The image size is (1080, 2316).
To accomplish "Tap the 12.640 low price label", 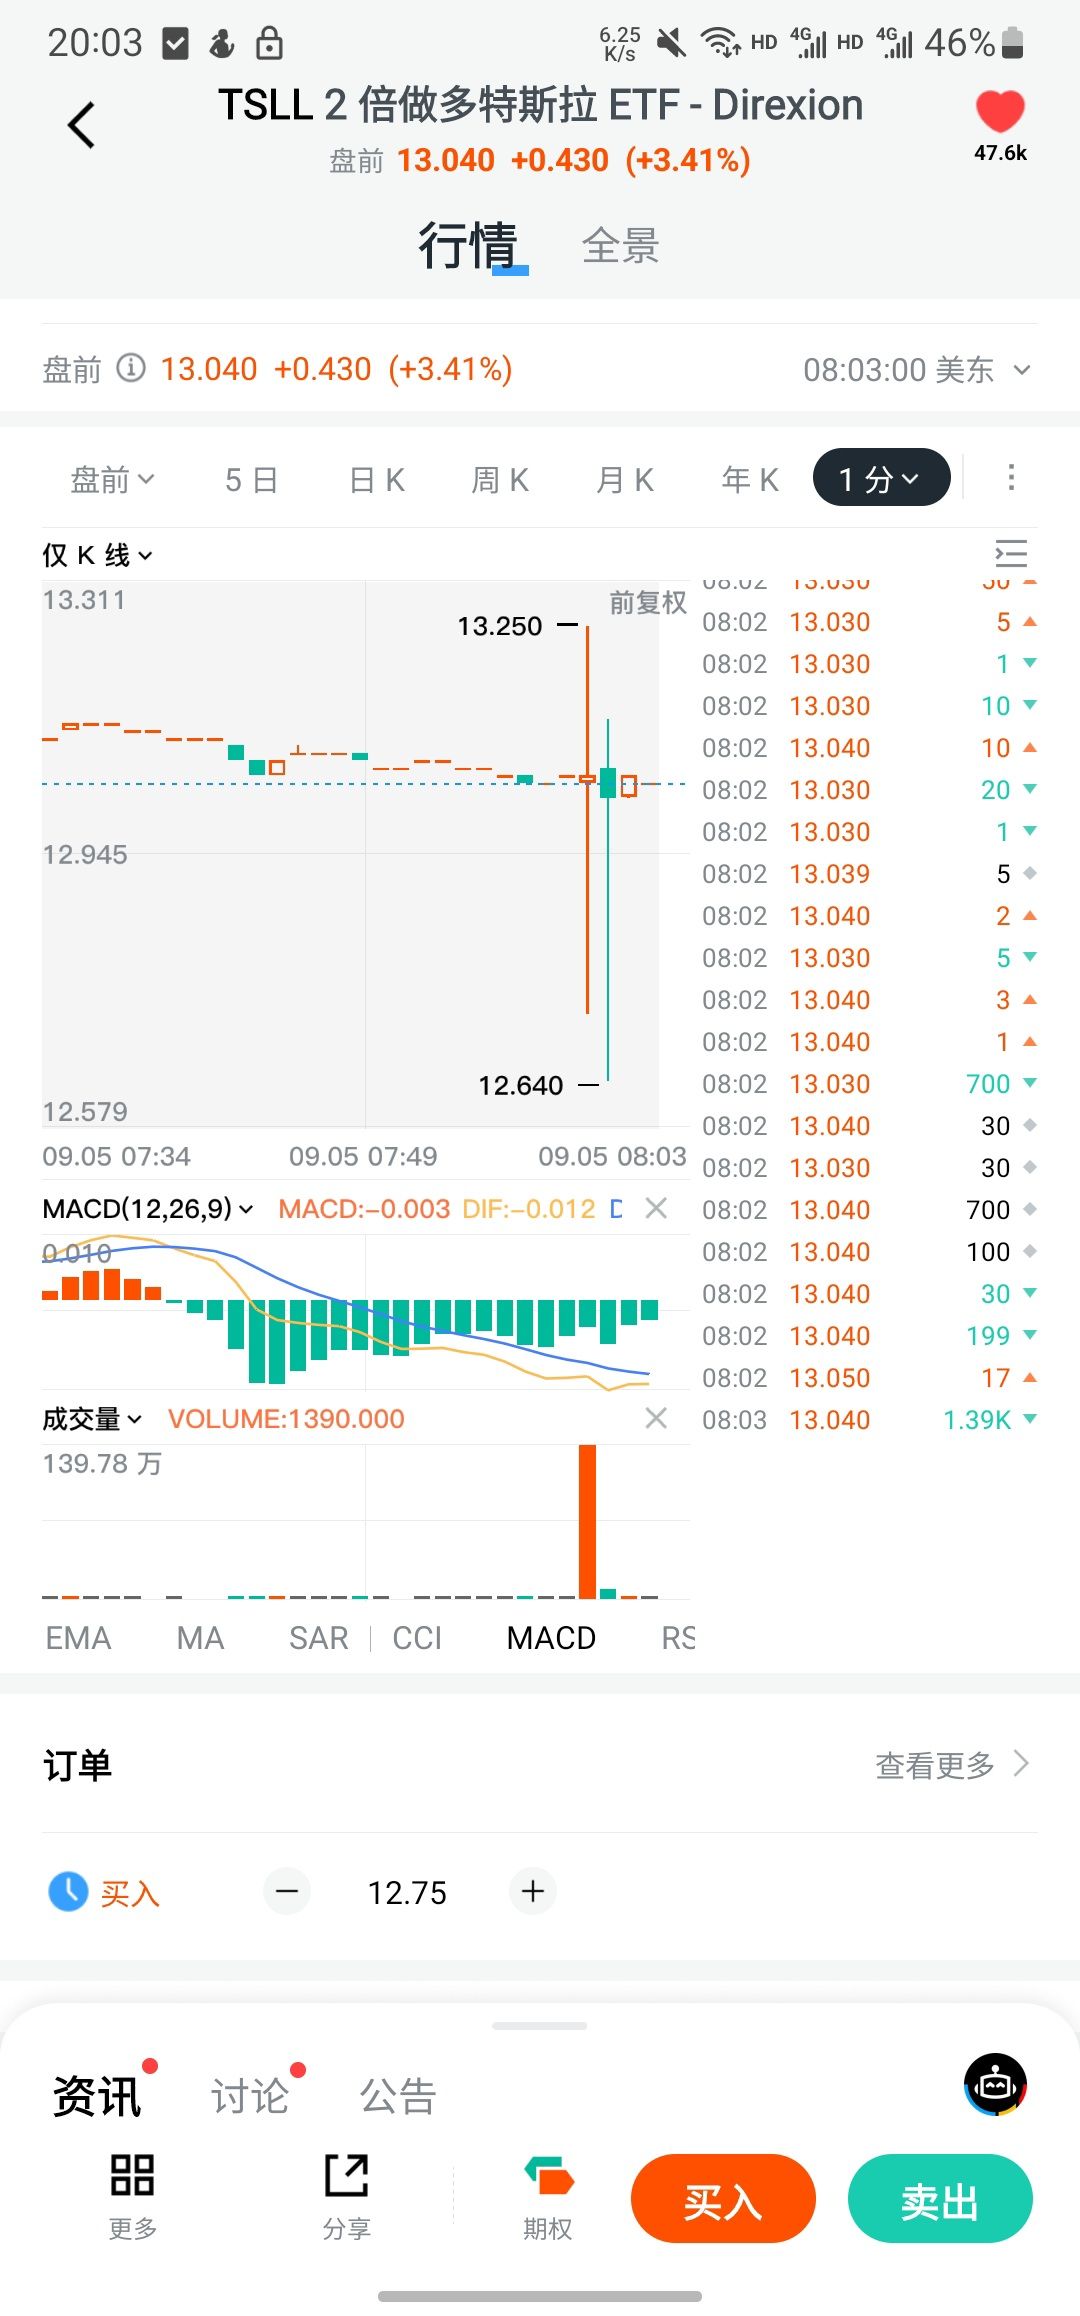I will click(520, 1085).
